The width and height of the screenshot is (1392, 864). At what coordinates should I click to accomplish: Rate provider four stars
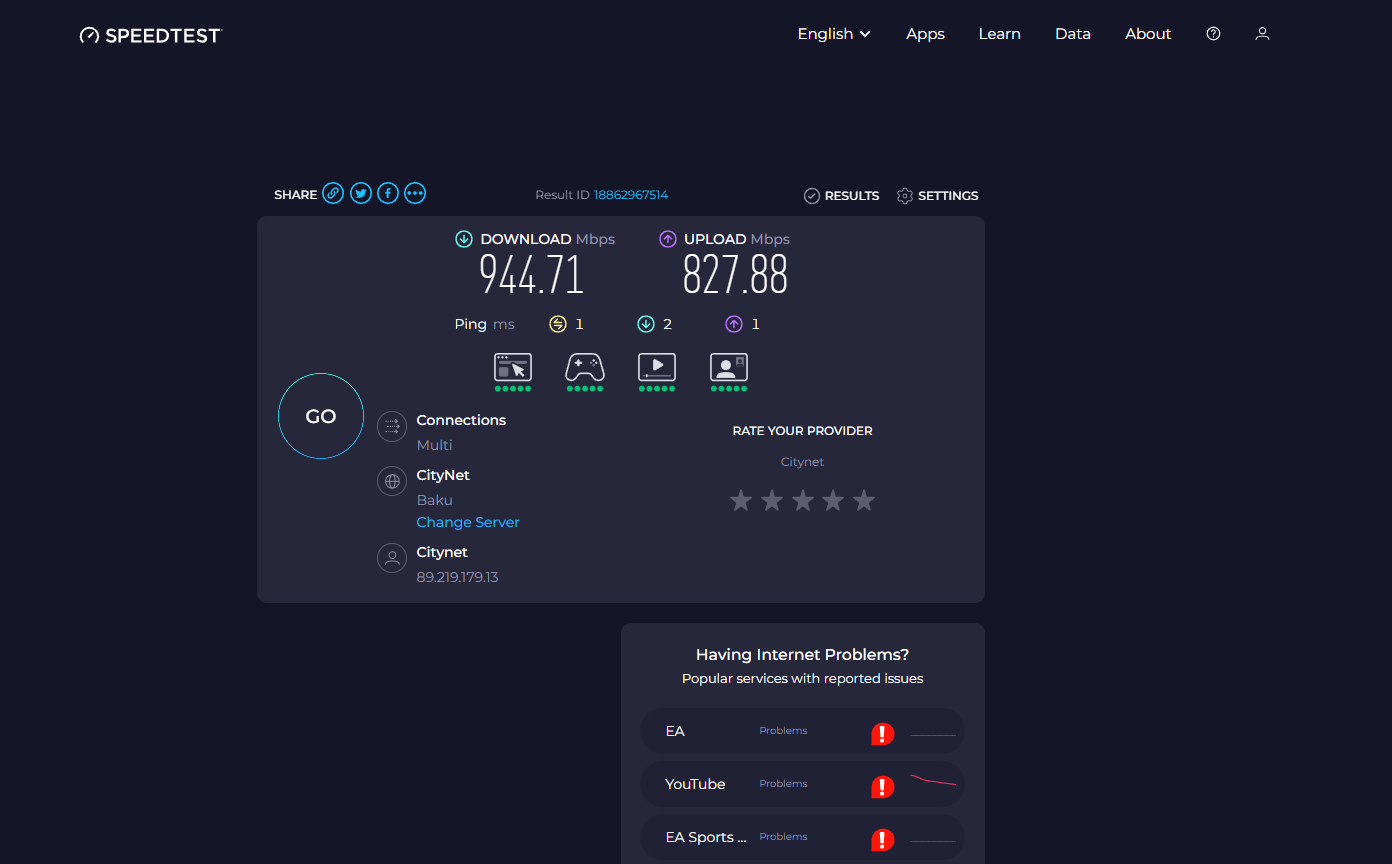pyautogui.click(x=833, y=500)
